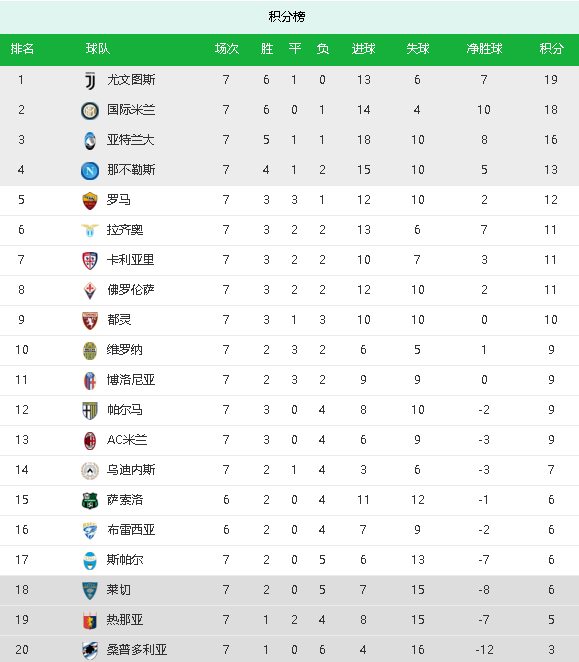Select the 净胜球 column header
The width and height of the screenshot is (579, 662).
[x=484, y=49]
